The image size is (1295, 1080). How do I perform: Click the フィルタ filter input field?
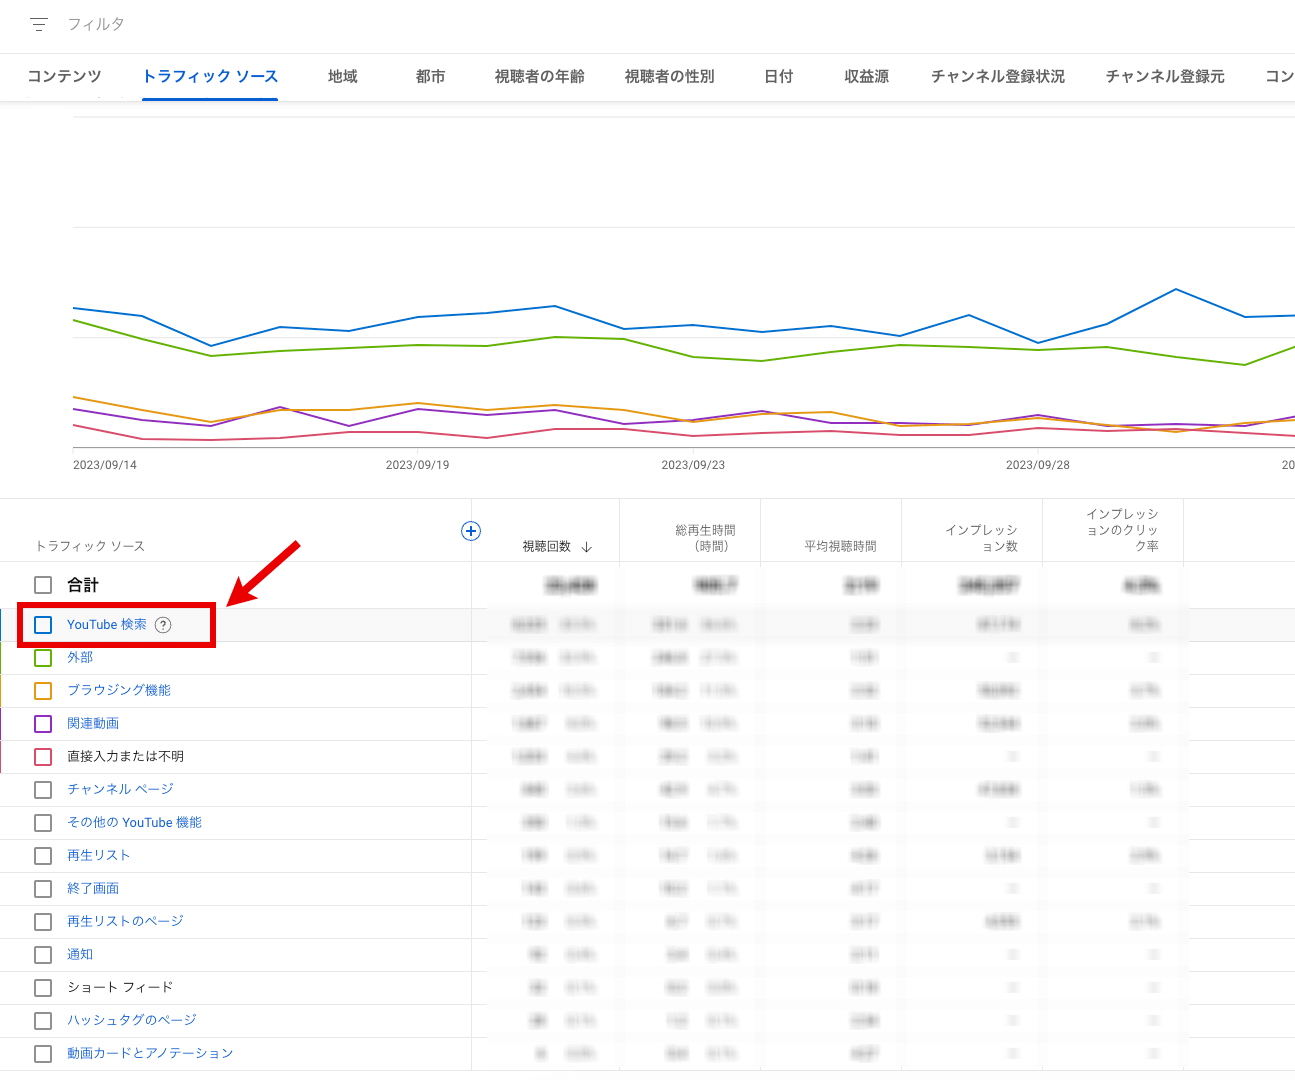point(96,24)
